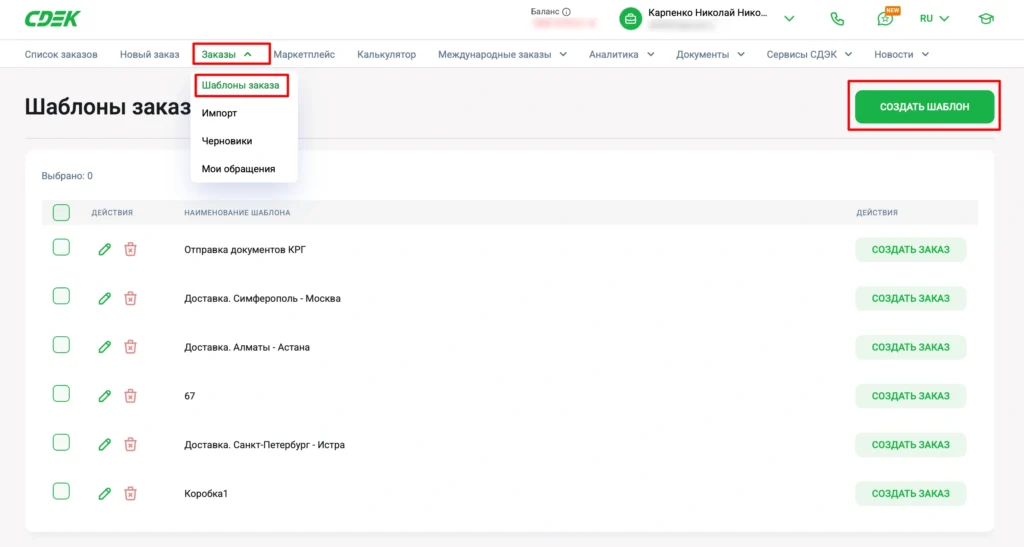1024x547 pixels.
Task: Click the Выбрано: 0 counter
Action: [67, 176]
